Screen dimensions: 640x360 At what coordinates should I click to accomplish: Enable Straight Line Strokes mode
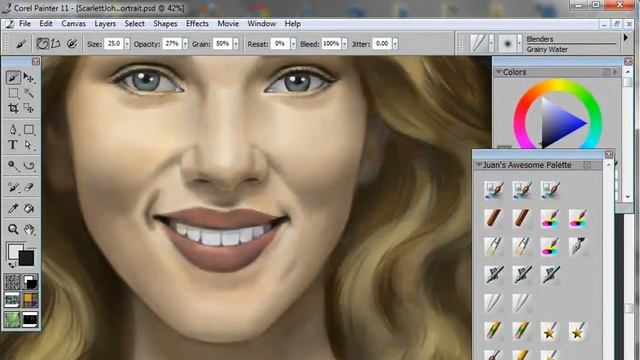pos(56,44)
